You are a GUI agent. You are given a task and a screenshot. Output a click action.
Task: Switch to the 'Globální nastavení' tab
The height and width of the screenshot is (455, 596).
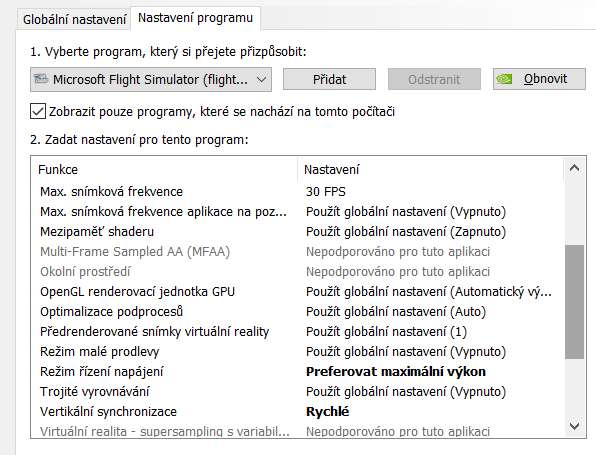[x=74, y=19]
